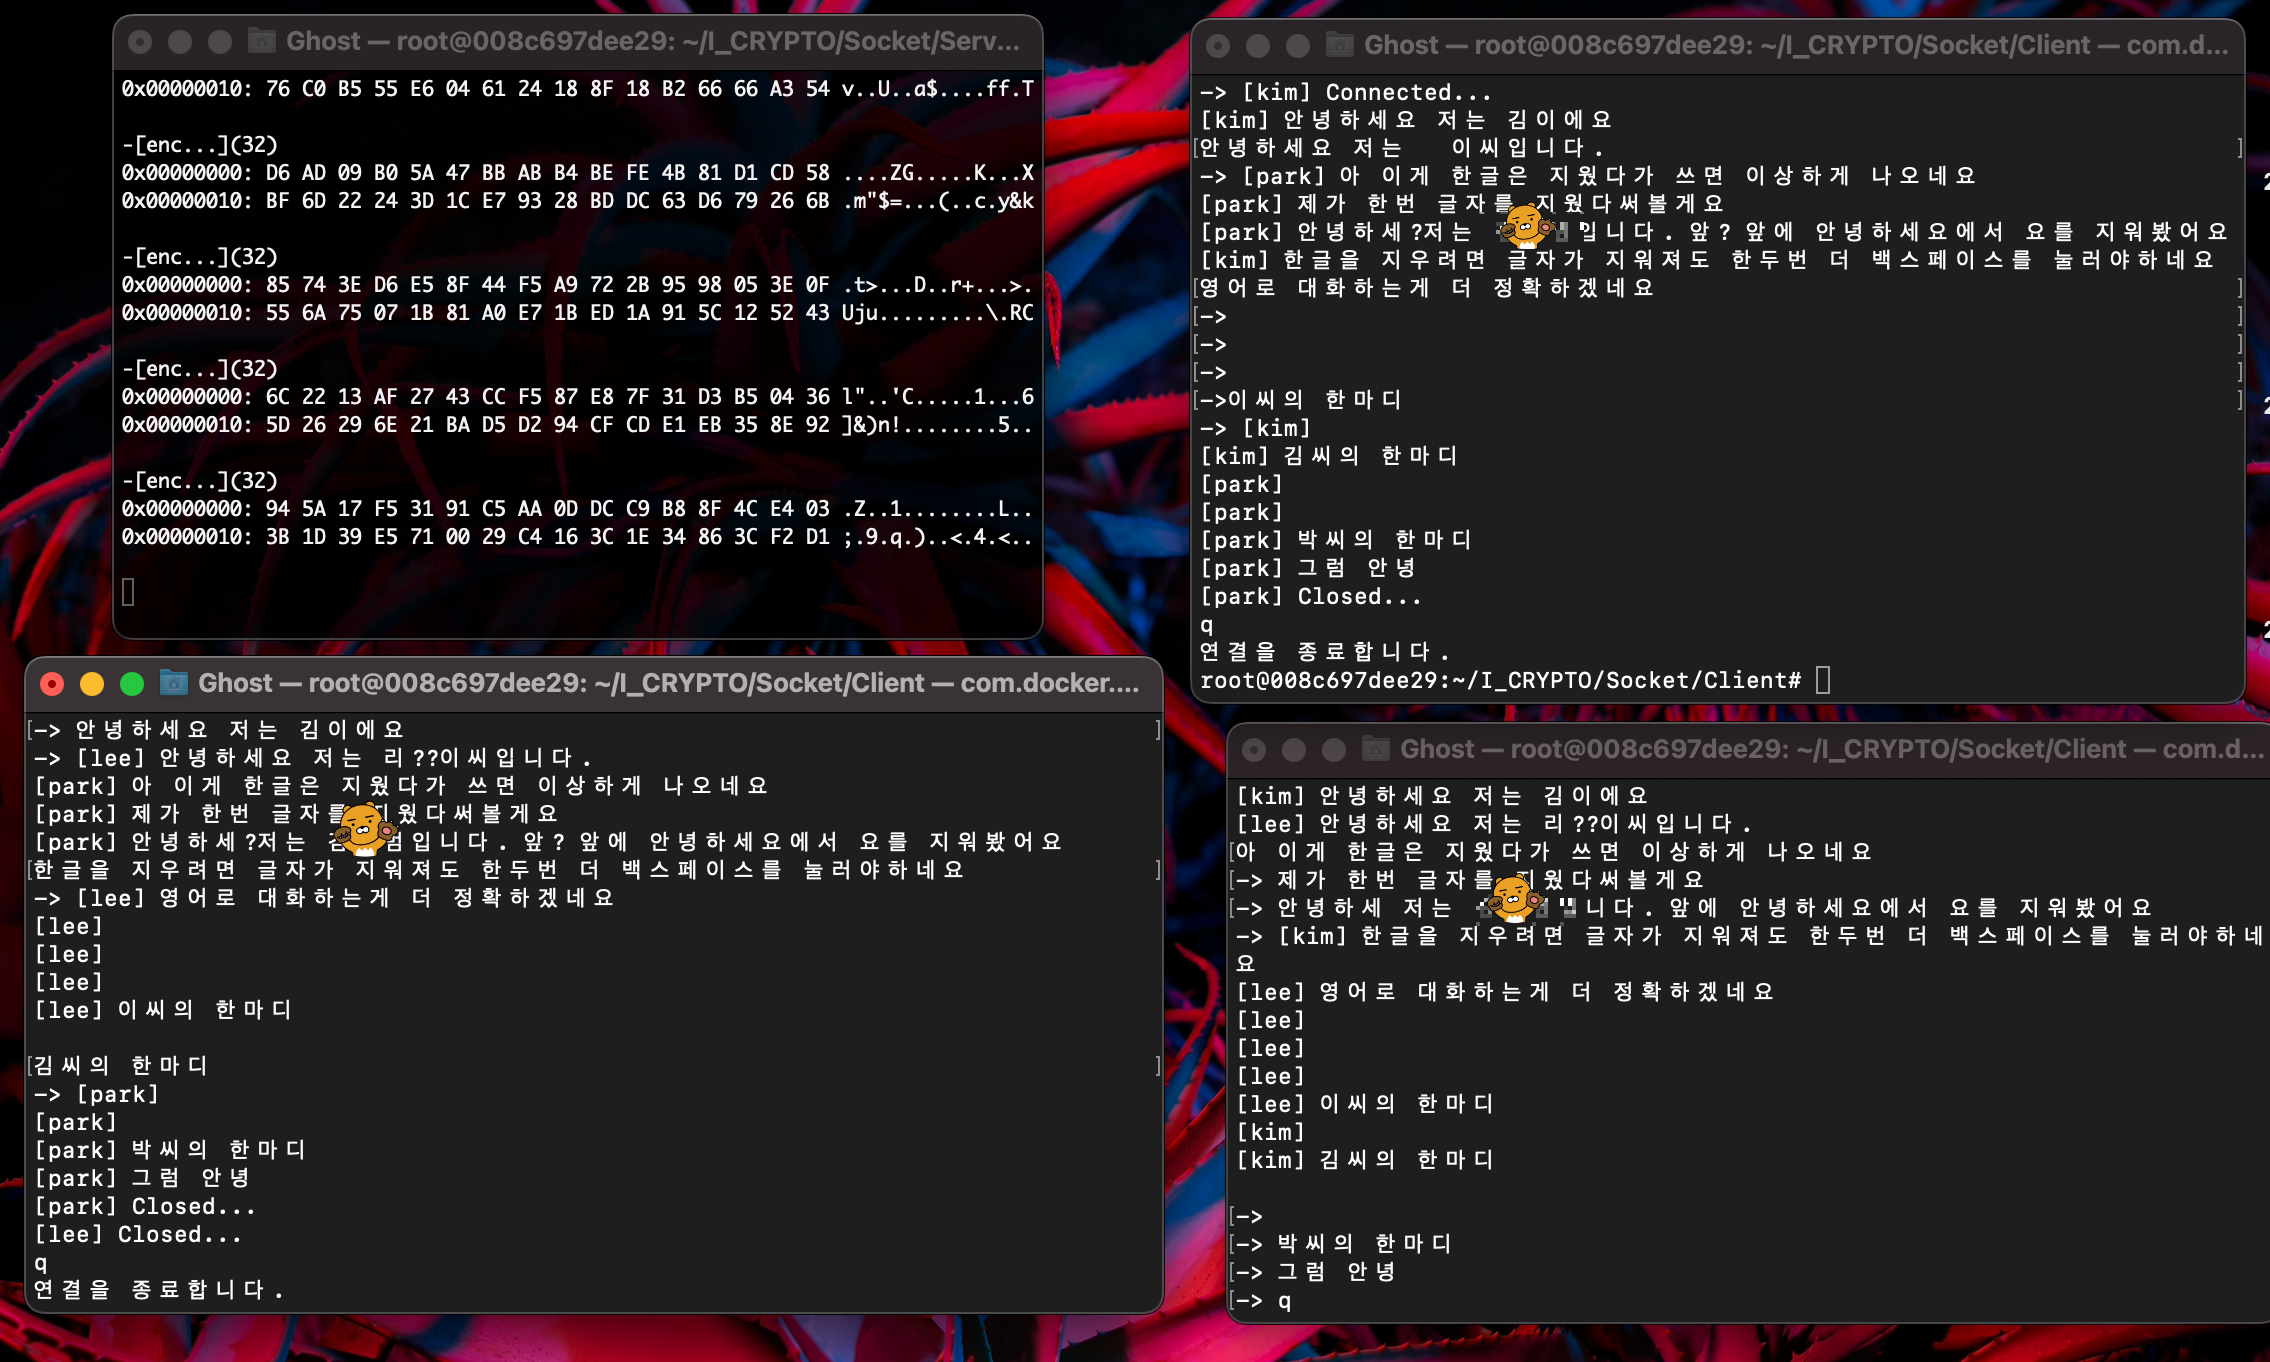Click '[park] Closed...' line in top-right terminal
2270x1362 pixels.
[x=1310, y=596]
